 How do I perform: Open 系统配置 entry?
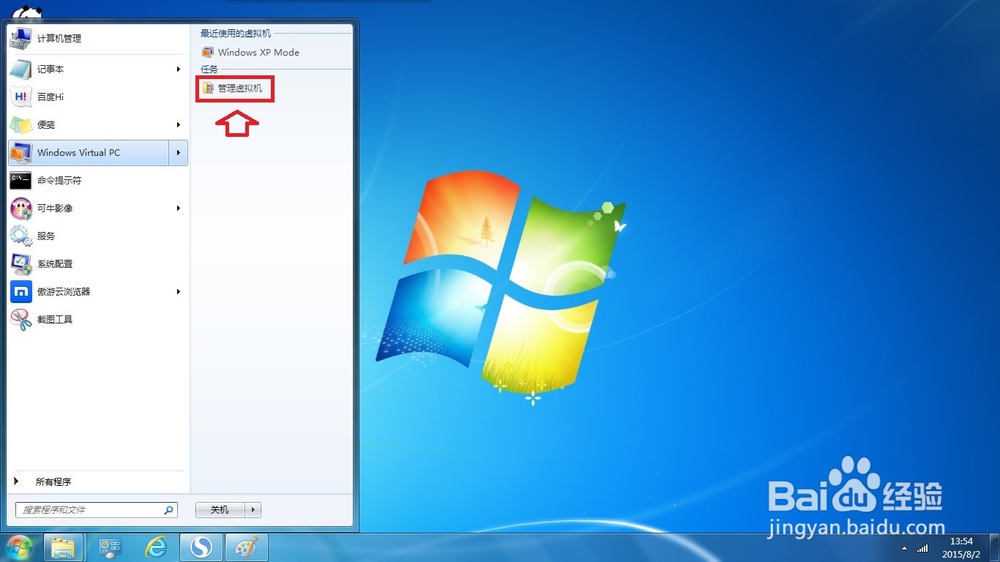(98, 264)
